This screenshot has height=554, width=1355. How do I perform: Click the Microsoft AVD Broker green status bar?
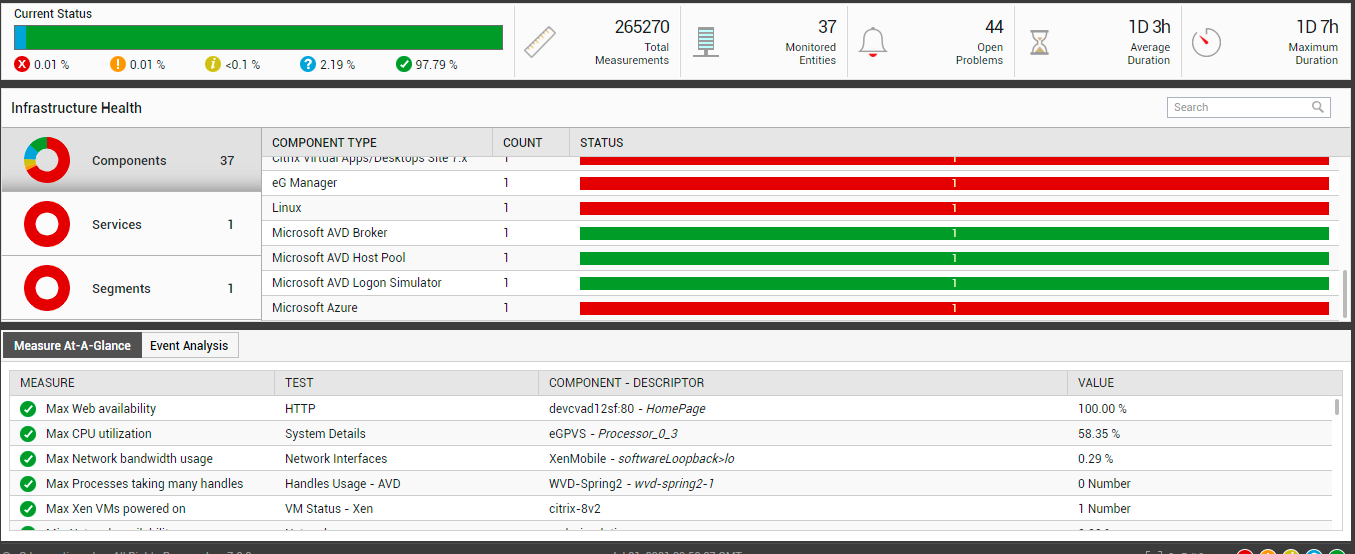954,233
